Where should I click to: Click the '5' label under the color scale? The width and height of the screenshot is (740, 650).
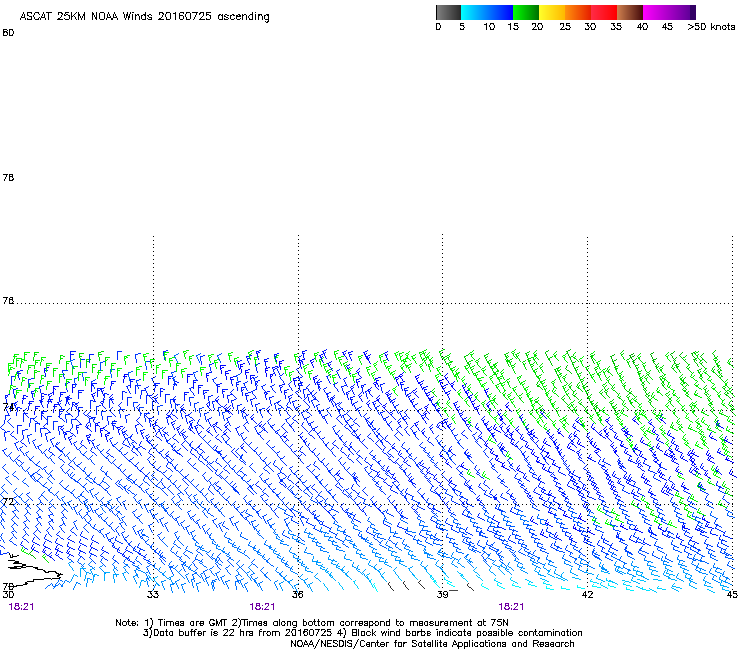(462, 27)
